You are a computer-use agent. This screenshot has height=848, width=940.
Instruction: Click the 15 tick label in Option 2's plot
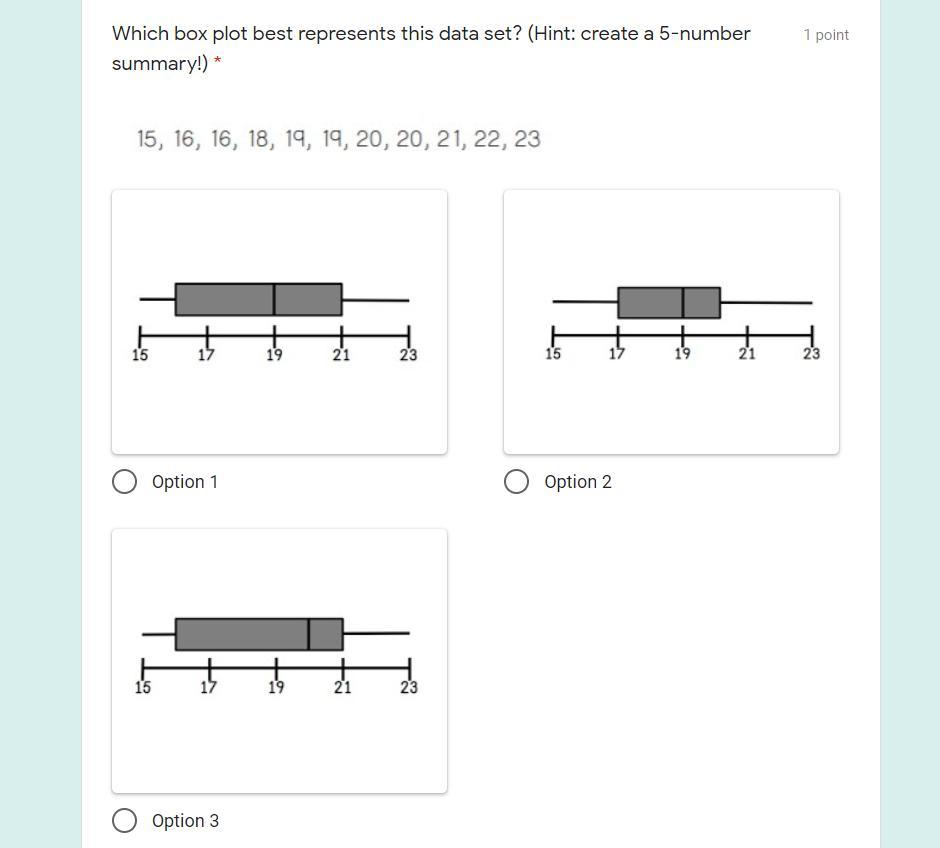[x=553, y=354]
